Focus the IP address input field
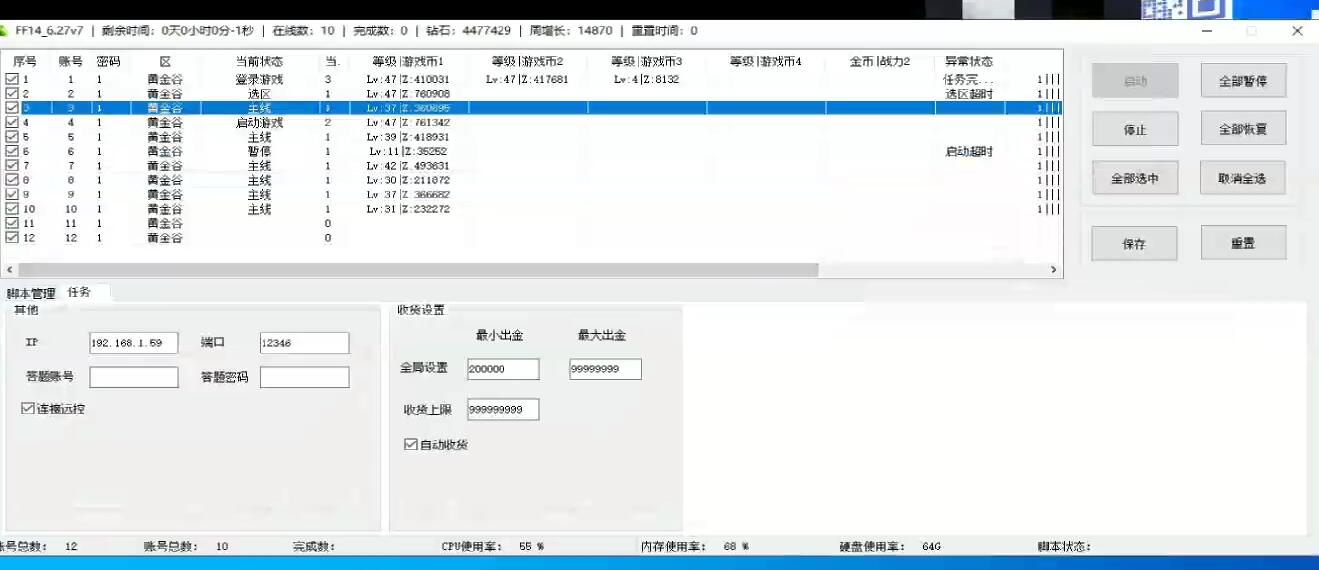The width and height of the screenshot is (1319, 570). tap(133, 343)
